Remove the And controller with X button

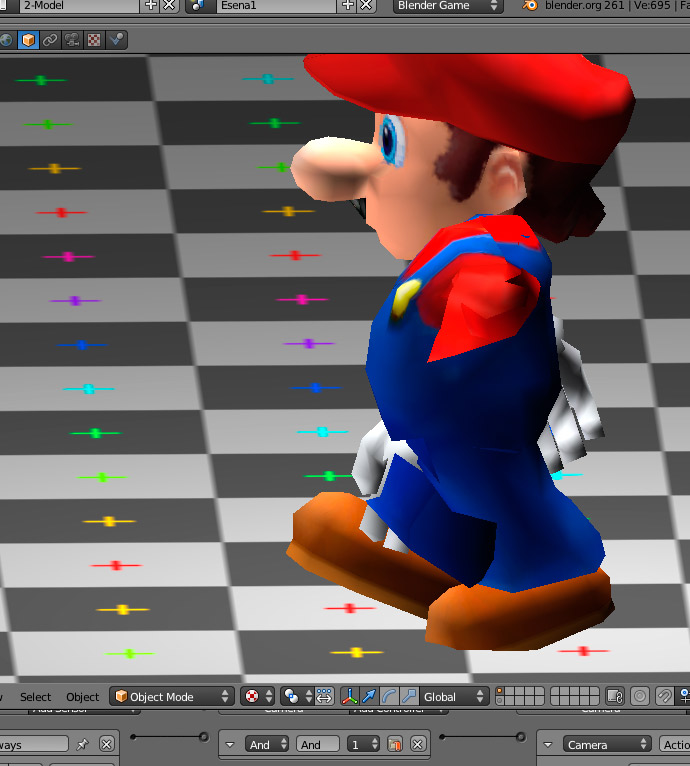tap(418, 744)
